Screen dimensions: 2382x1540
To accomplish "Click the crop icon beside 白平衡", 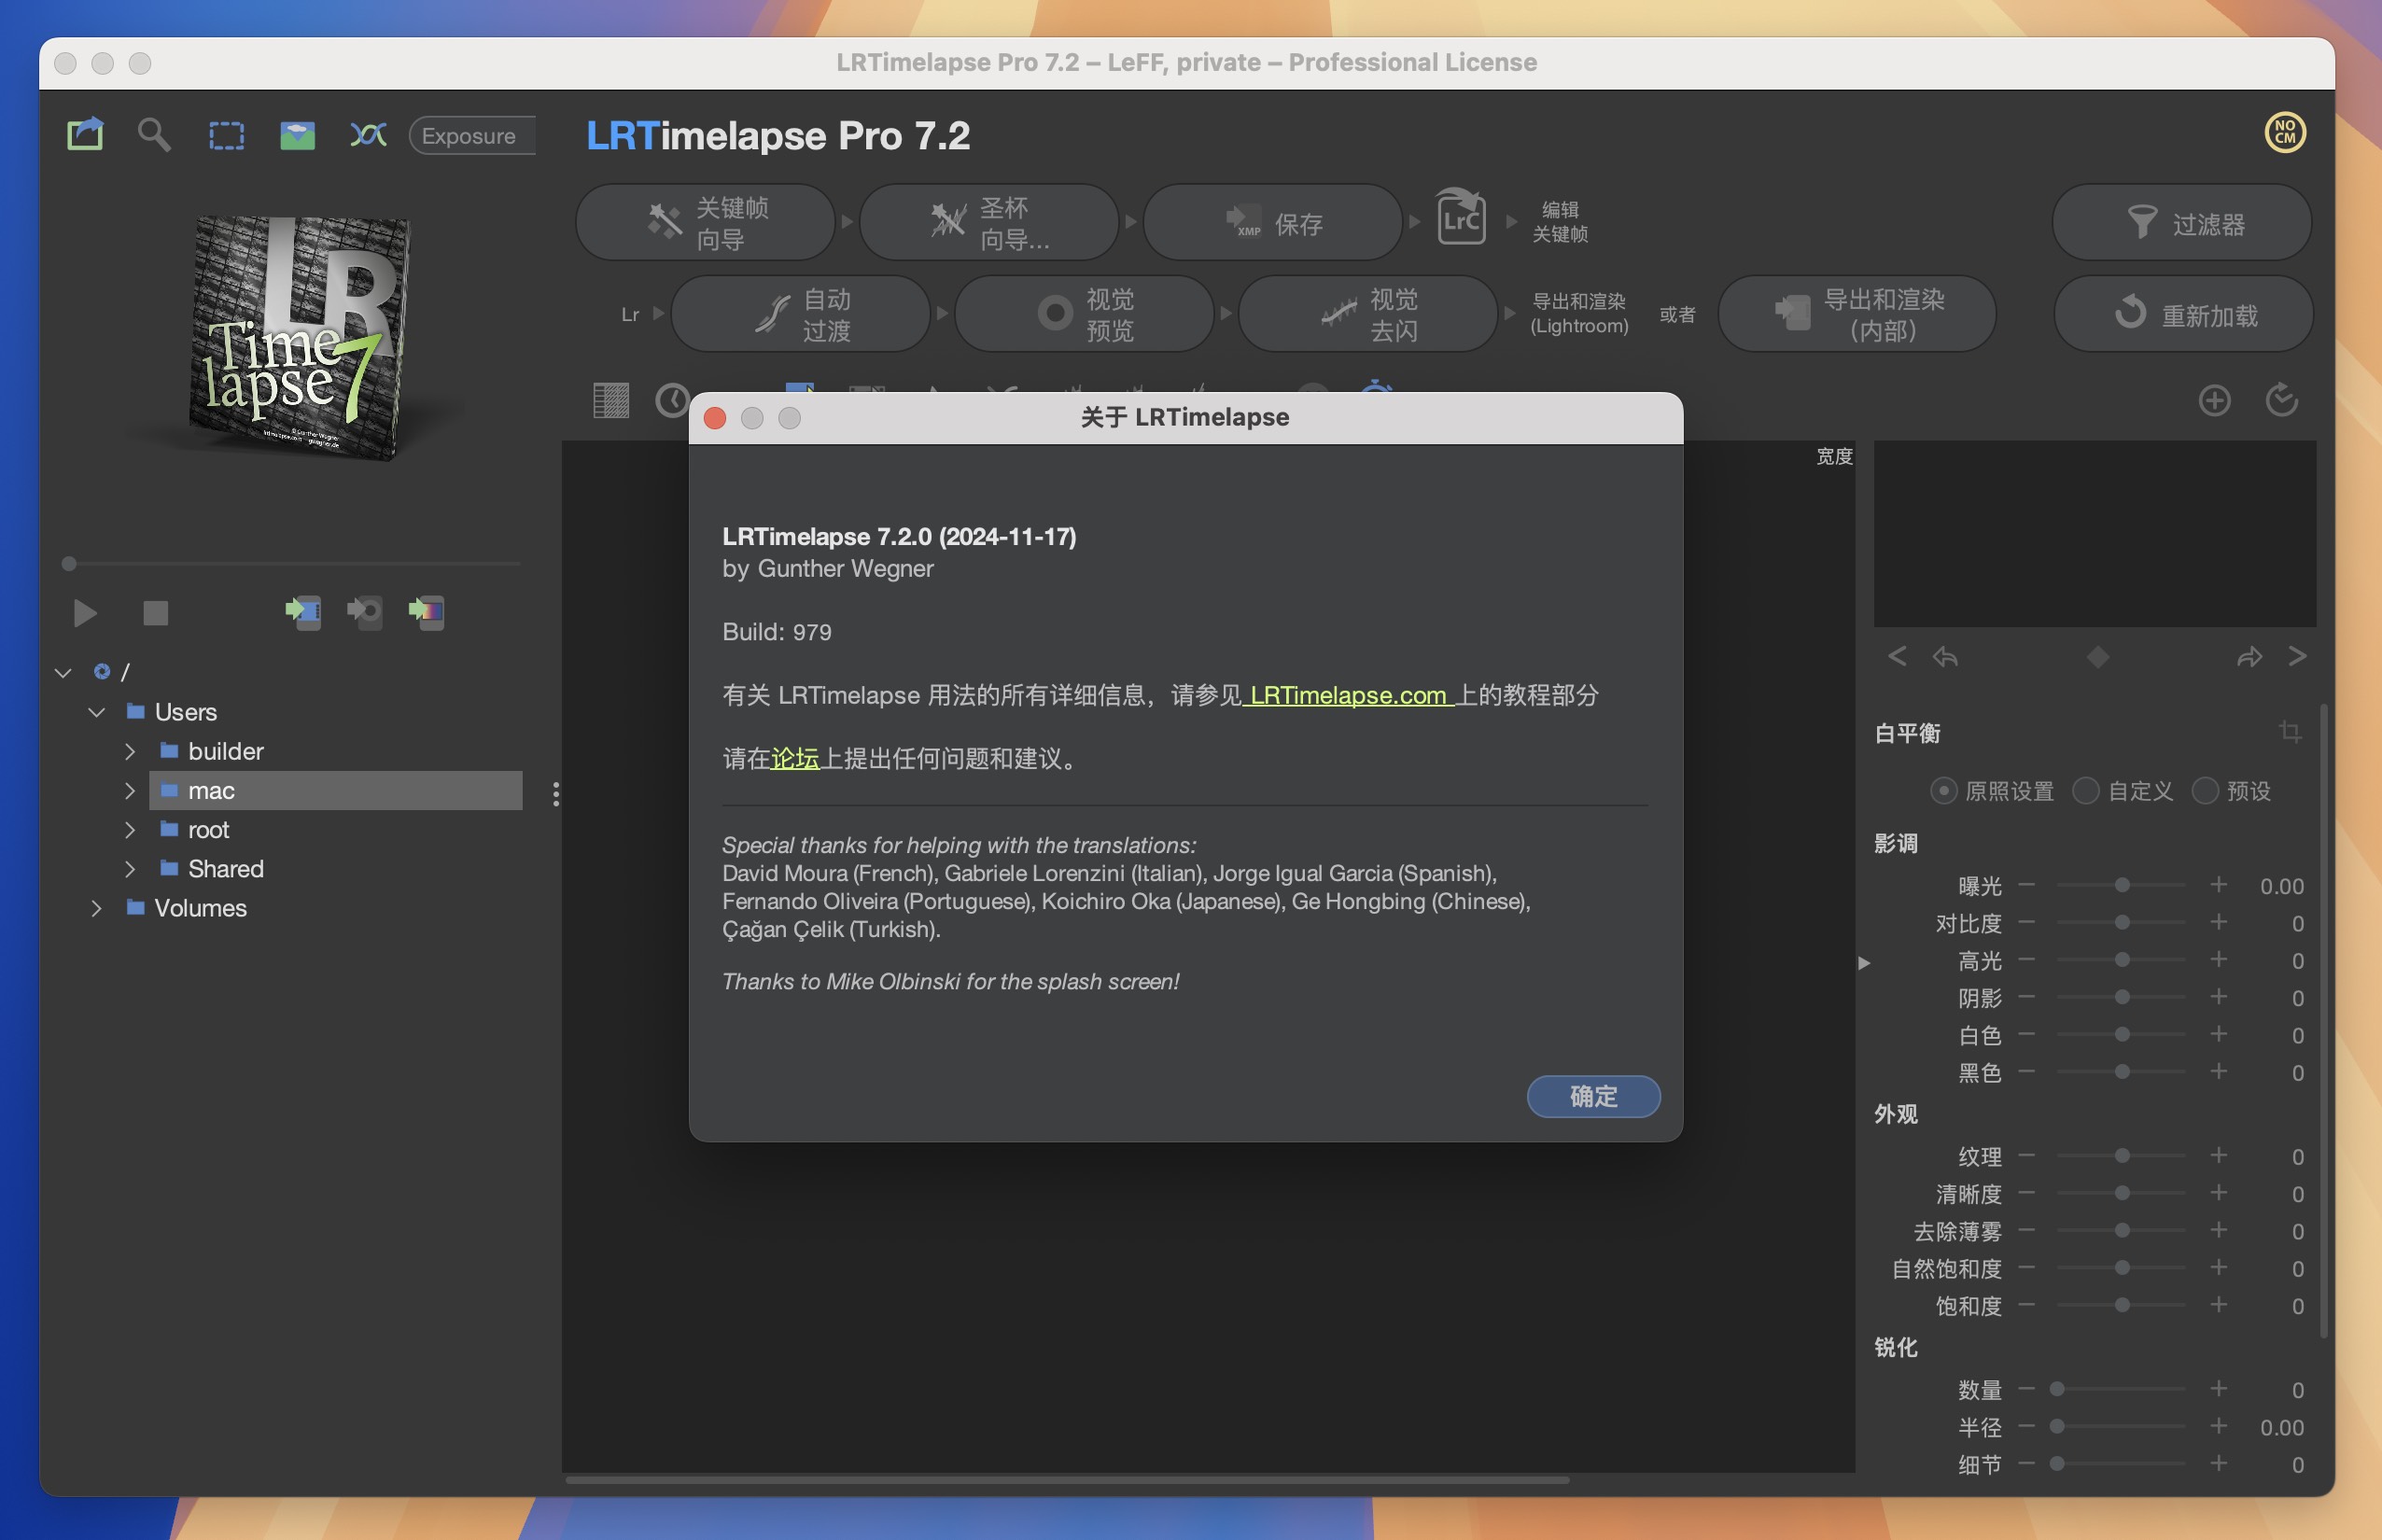I will (x=2290, y=732).
